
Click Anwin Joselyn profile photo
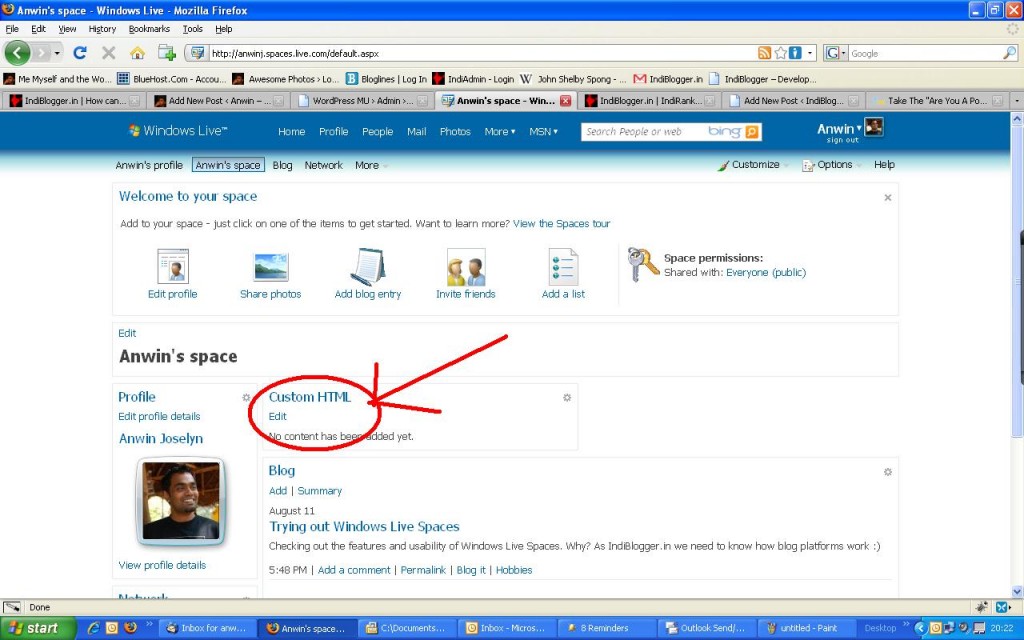tap(181, 501)
